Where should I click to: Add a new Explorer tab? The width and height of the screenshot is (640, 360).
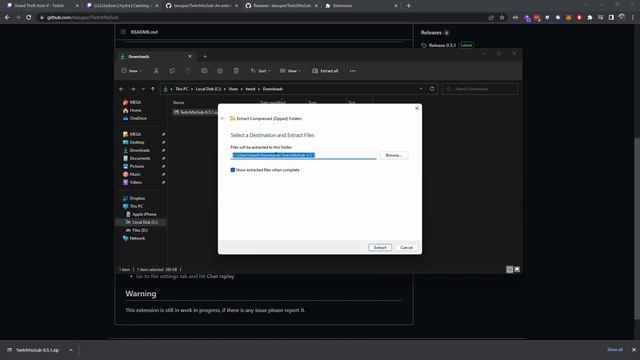[x=205, y=56]
